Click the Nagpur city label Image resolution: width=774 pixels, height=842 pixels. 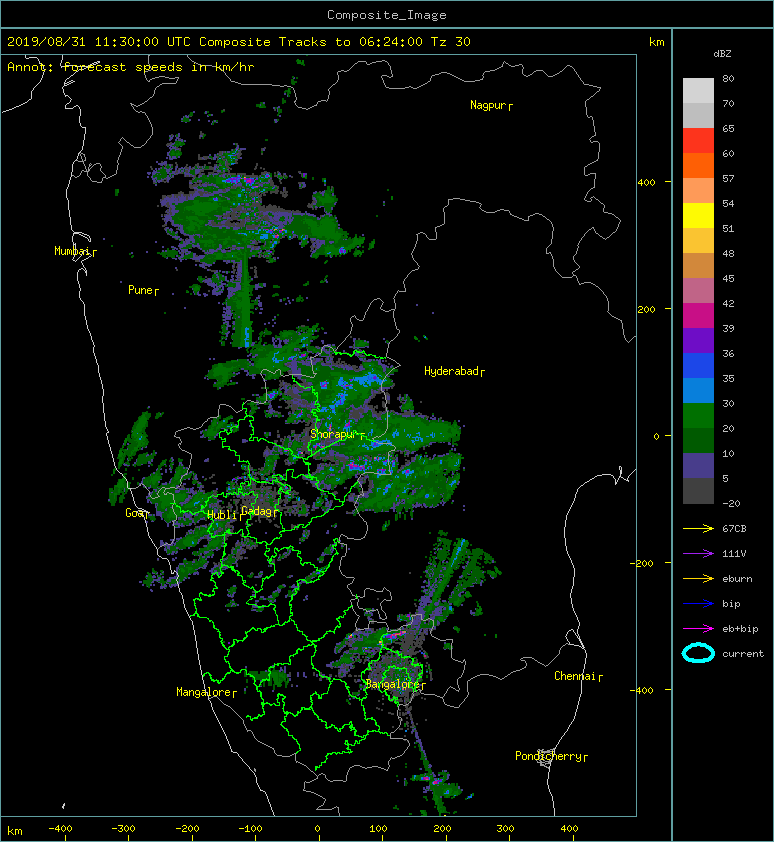pos(488,105)
